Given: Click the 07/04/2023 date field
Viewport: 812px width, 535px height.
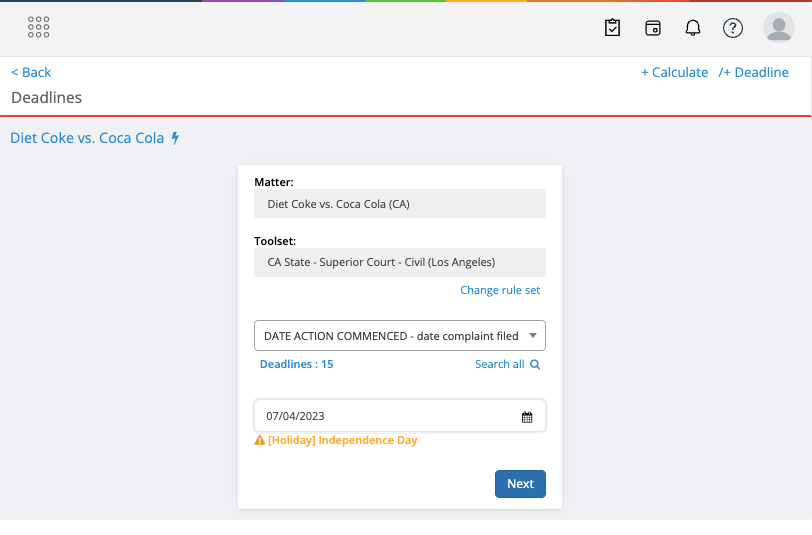Looking at the screenshot, I should click(400, 415).
